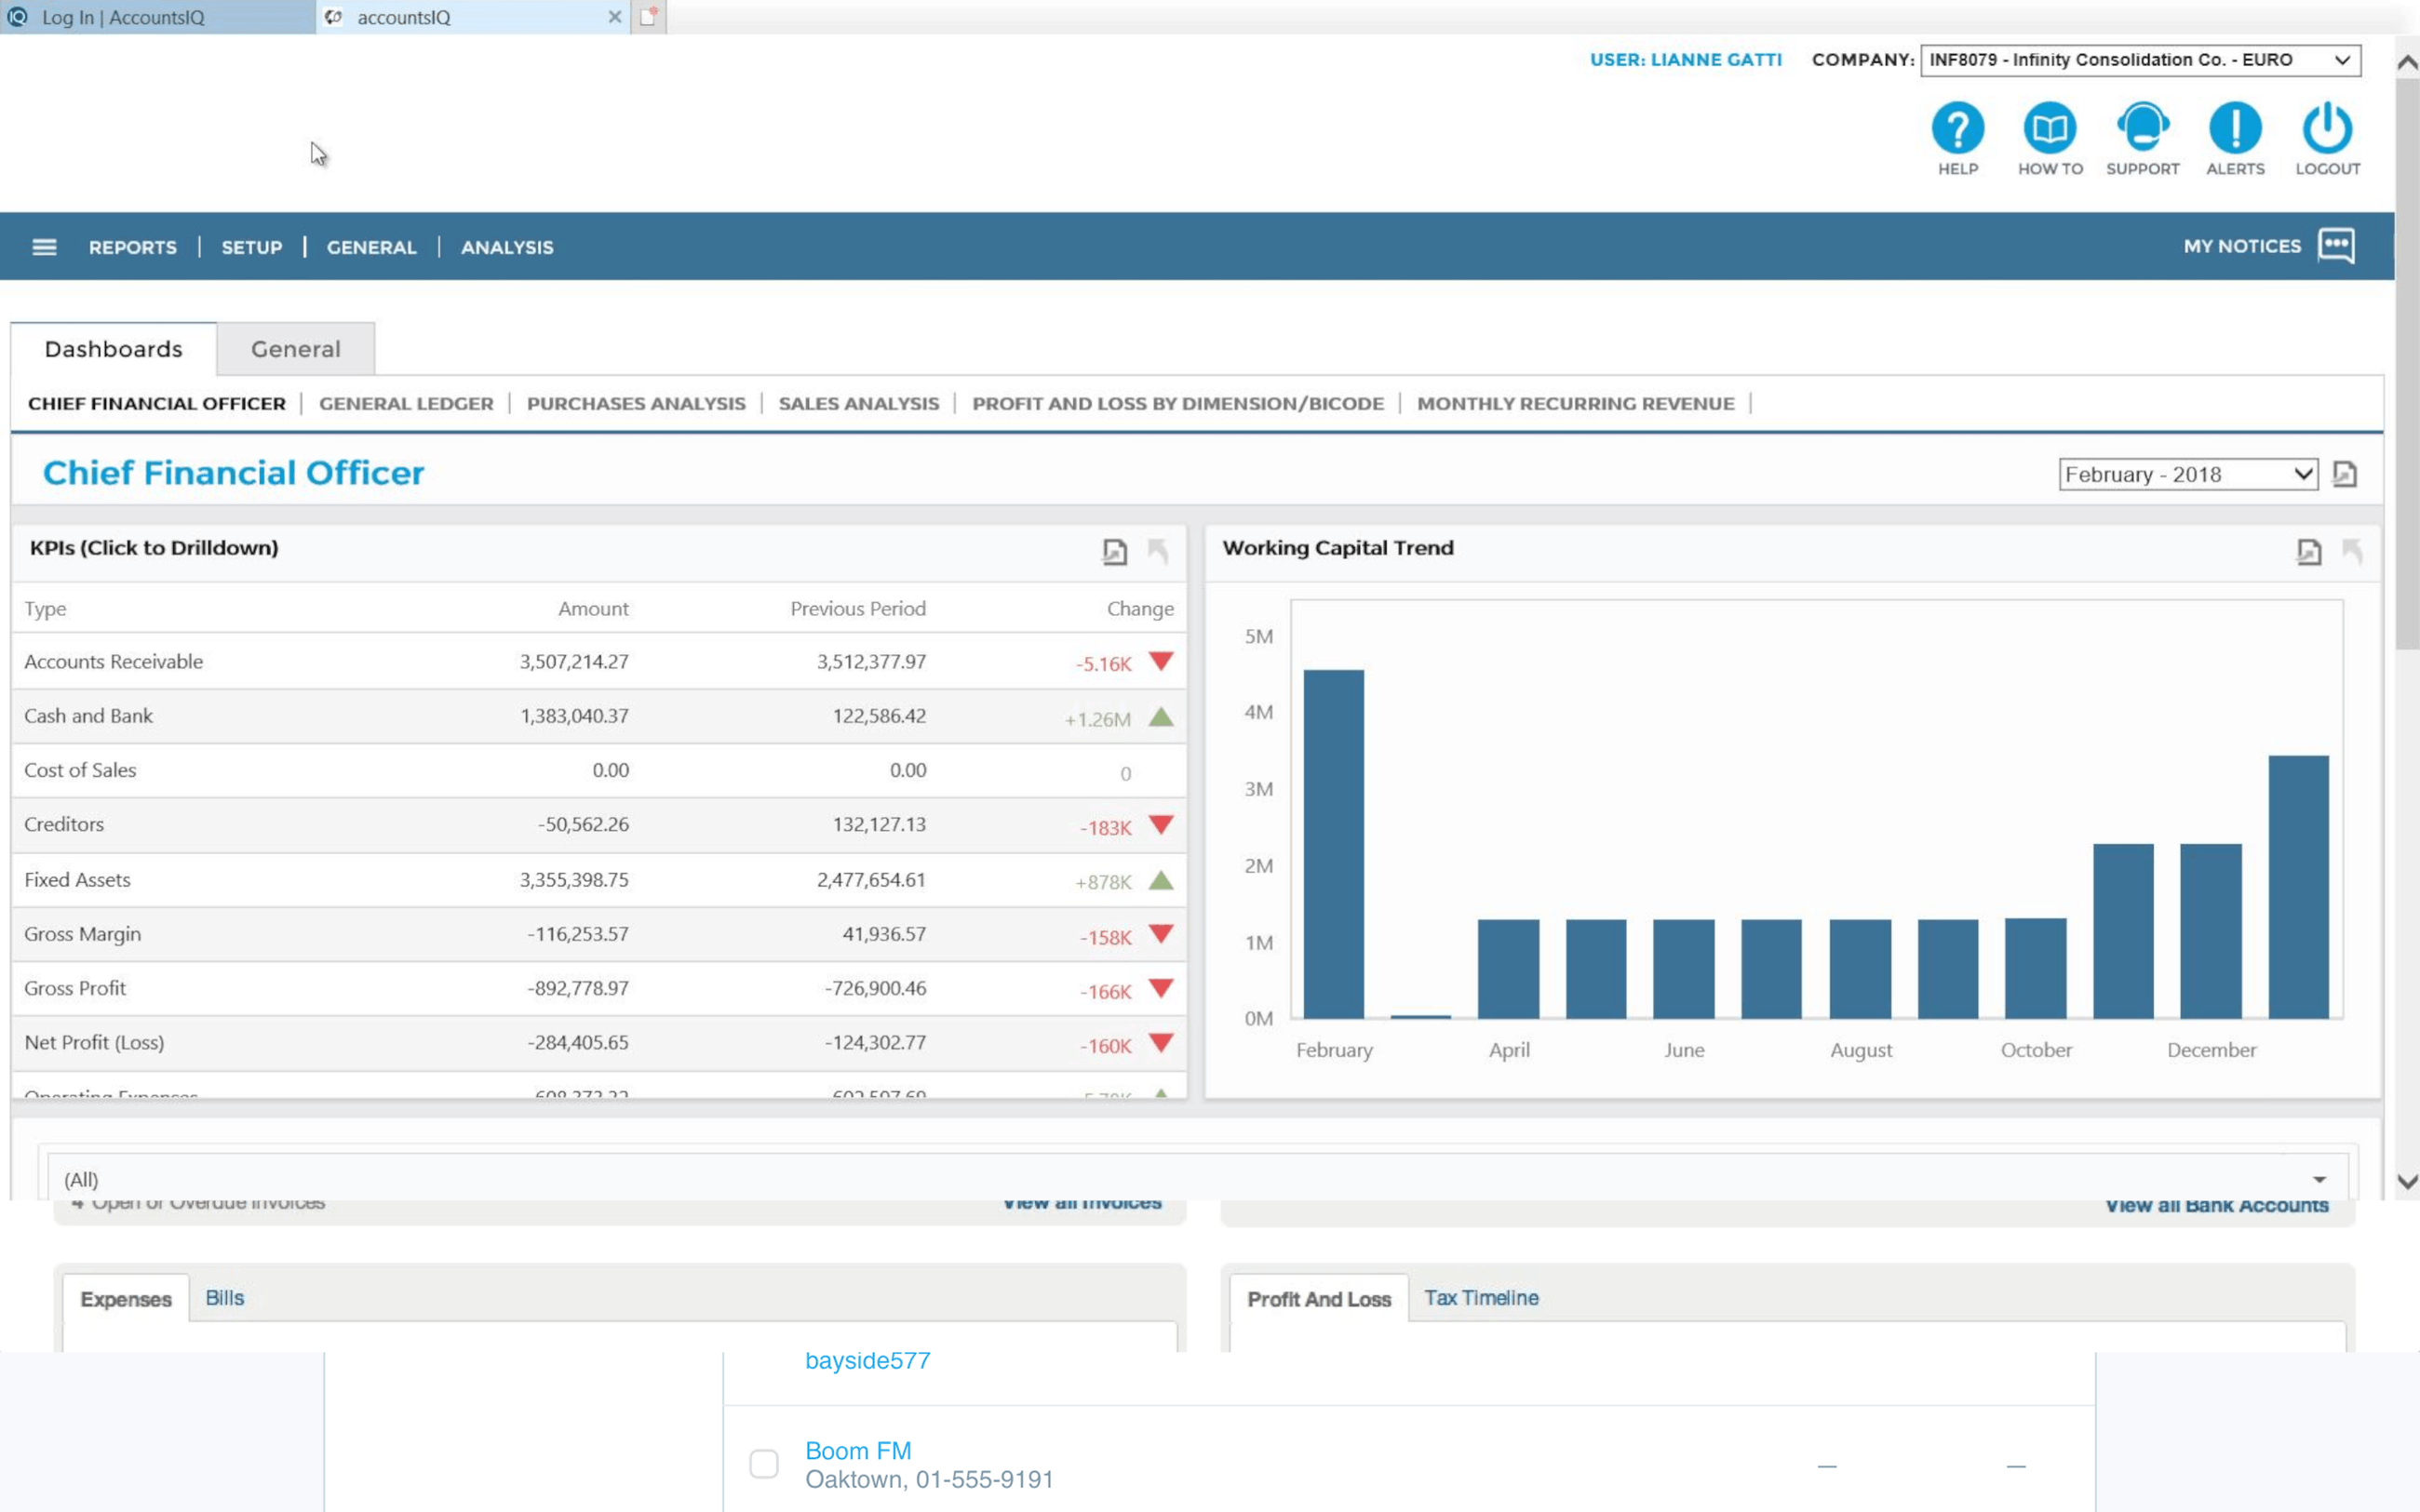
Task: Open the Sales Analysis dashboard
Action: click(x=858, y=403)
